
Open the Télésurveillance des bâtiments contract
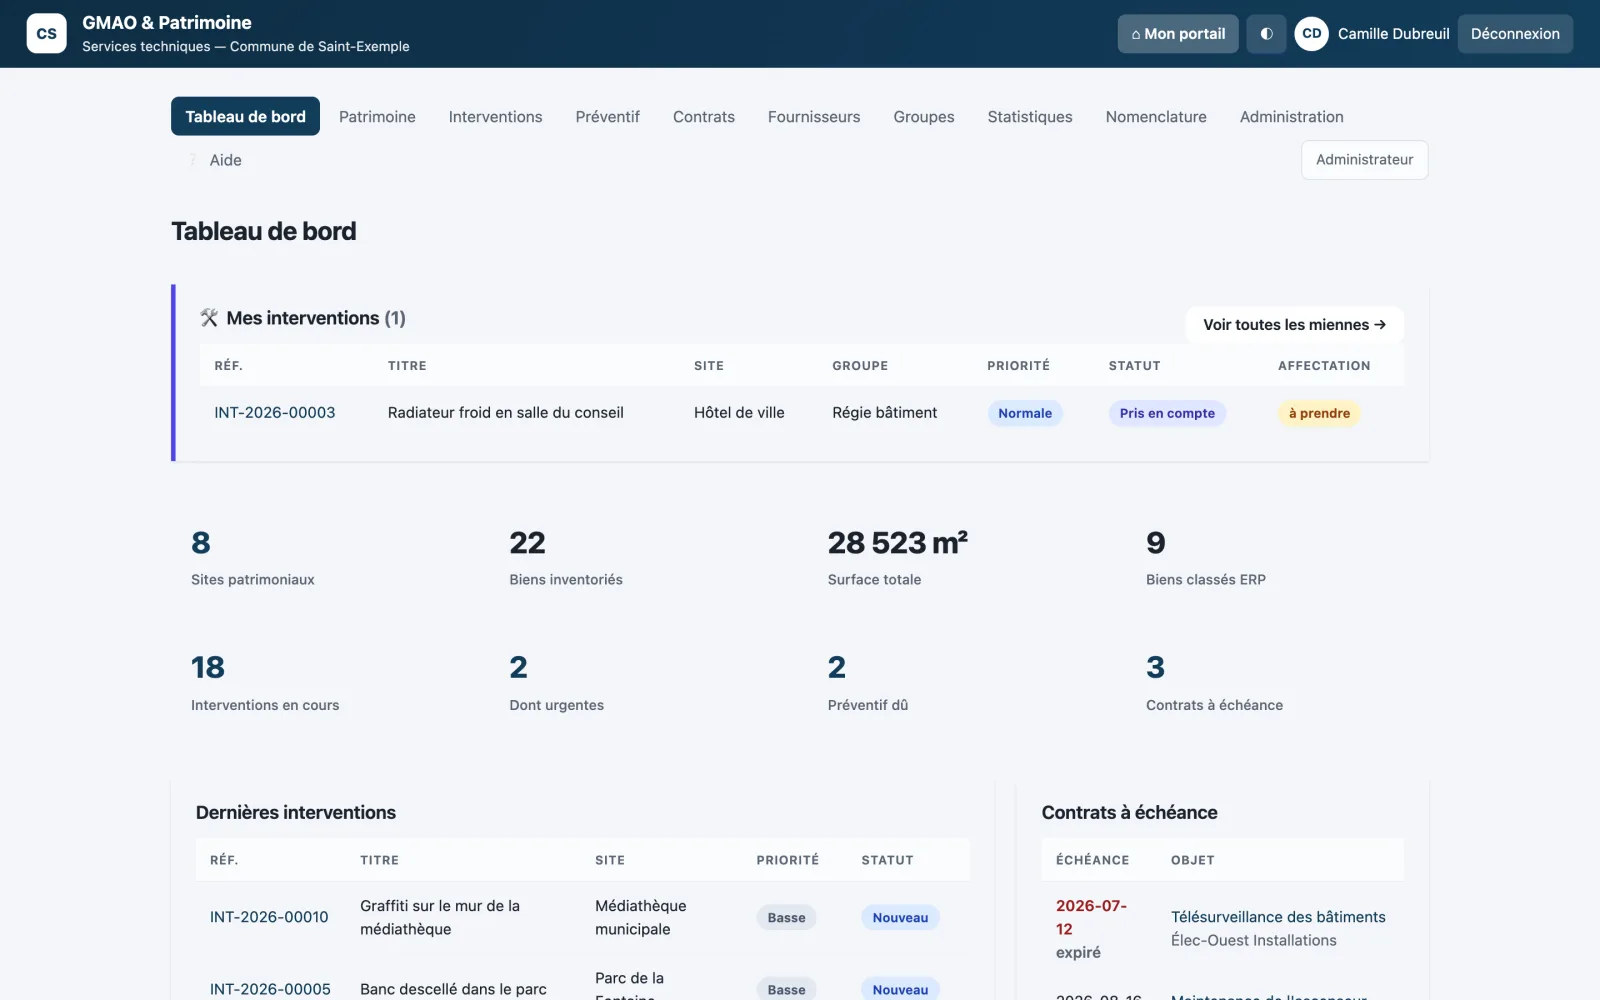[x=1278, y=917]
